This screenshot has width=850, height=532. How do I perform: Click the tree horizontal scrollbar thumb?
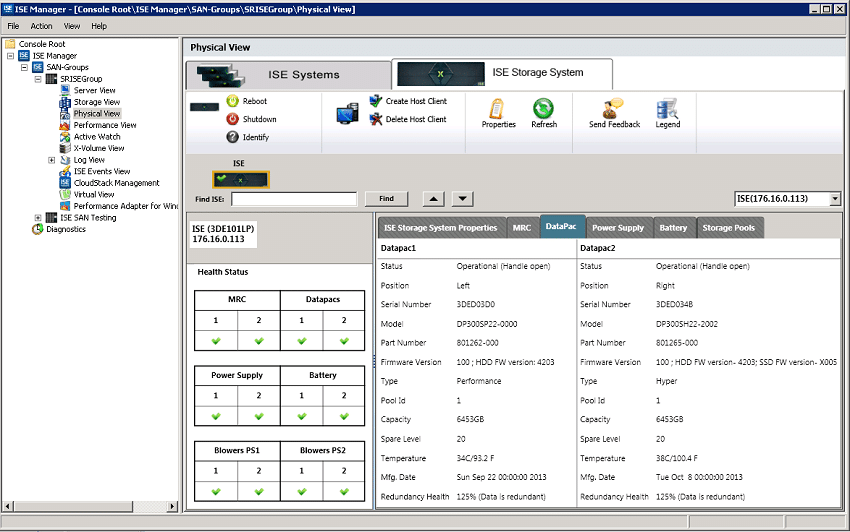[x=73, y=507]
